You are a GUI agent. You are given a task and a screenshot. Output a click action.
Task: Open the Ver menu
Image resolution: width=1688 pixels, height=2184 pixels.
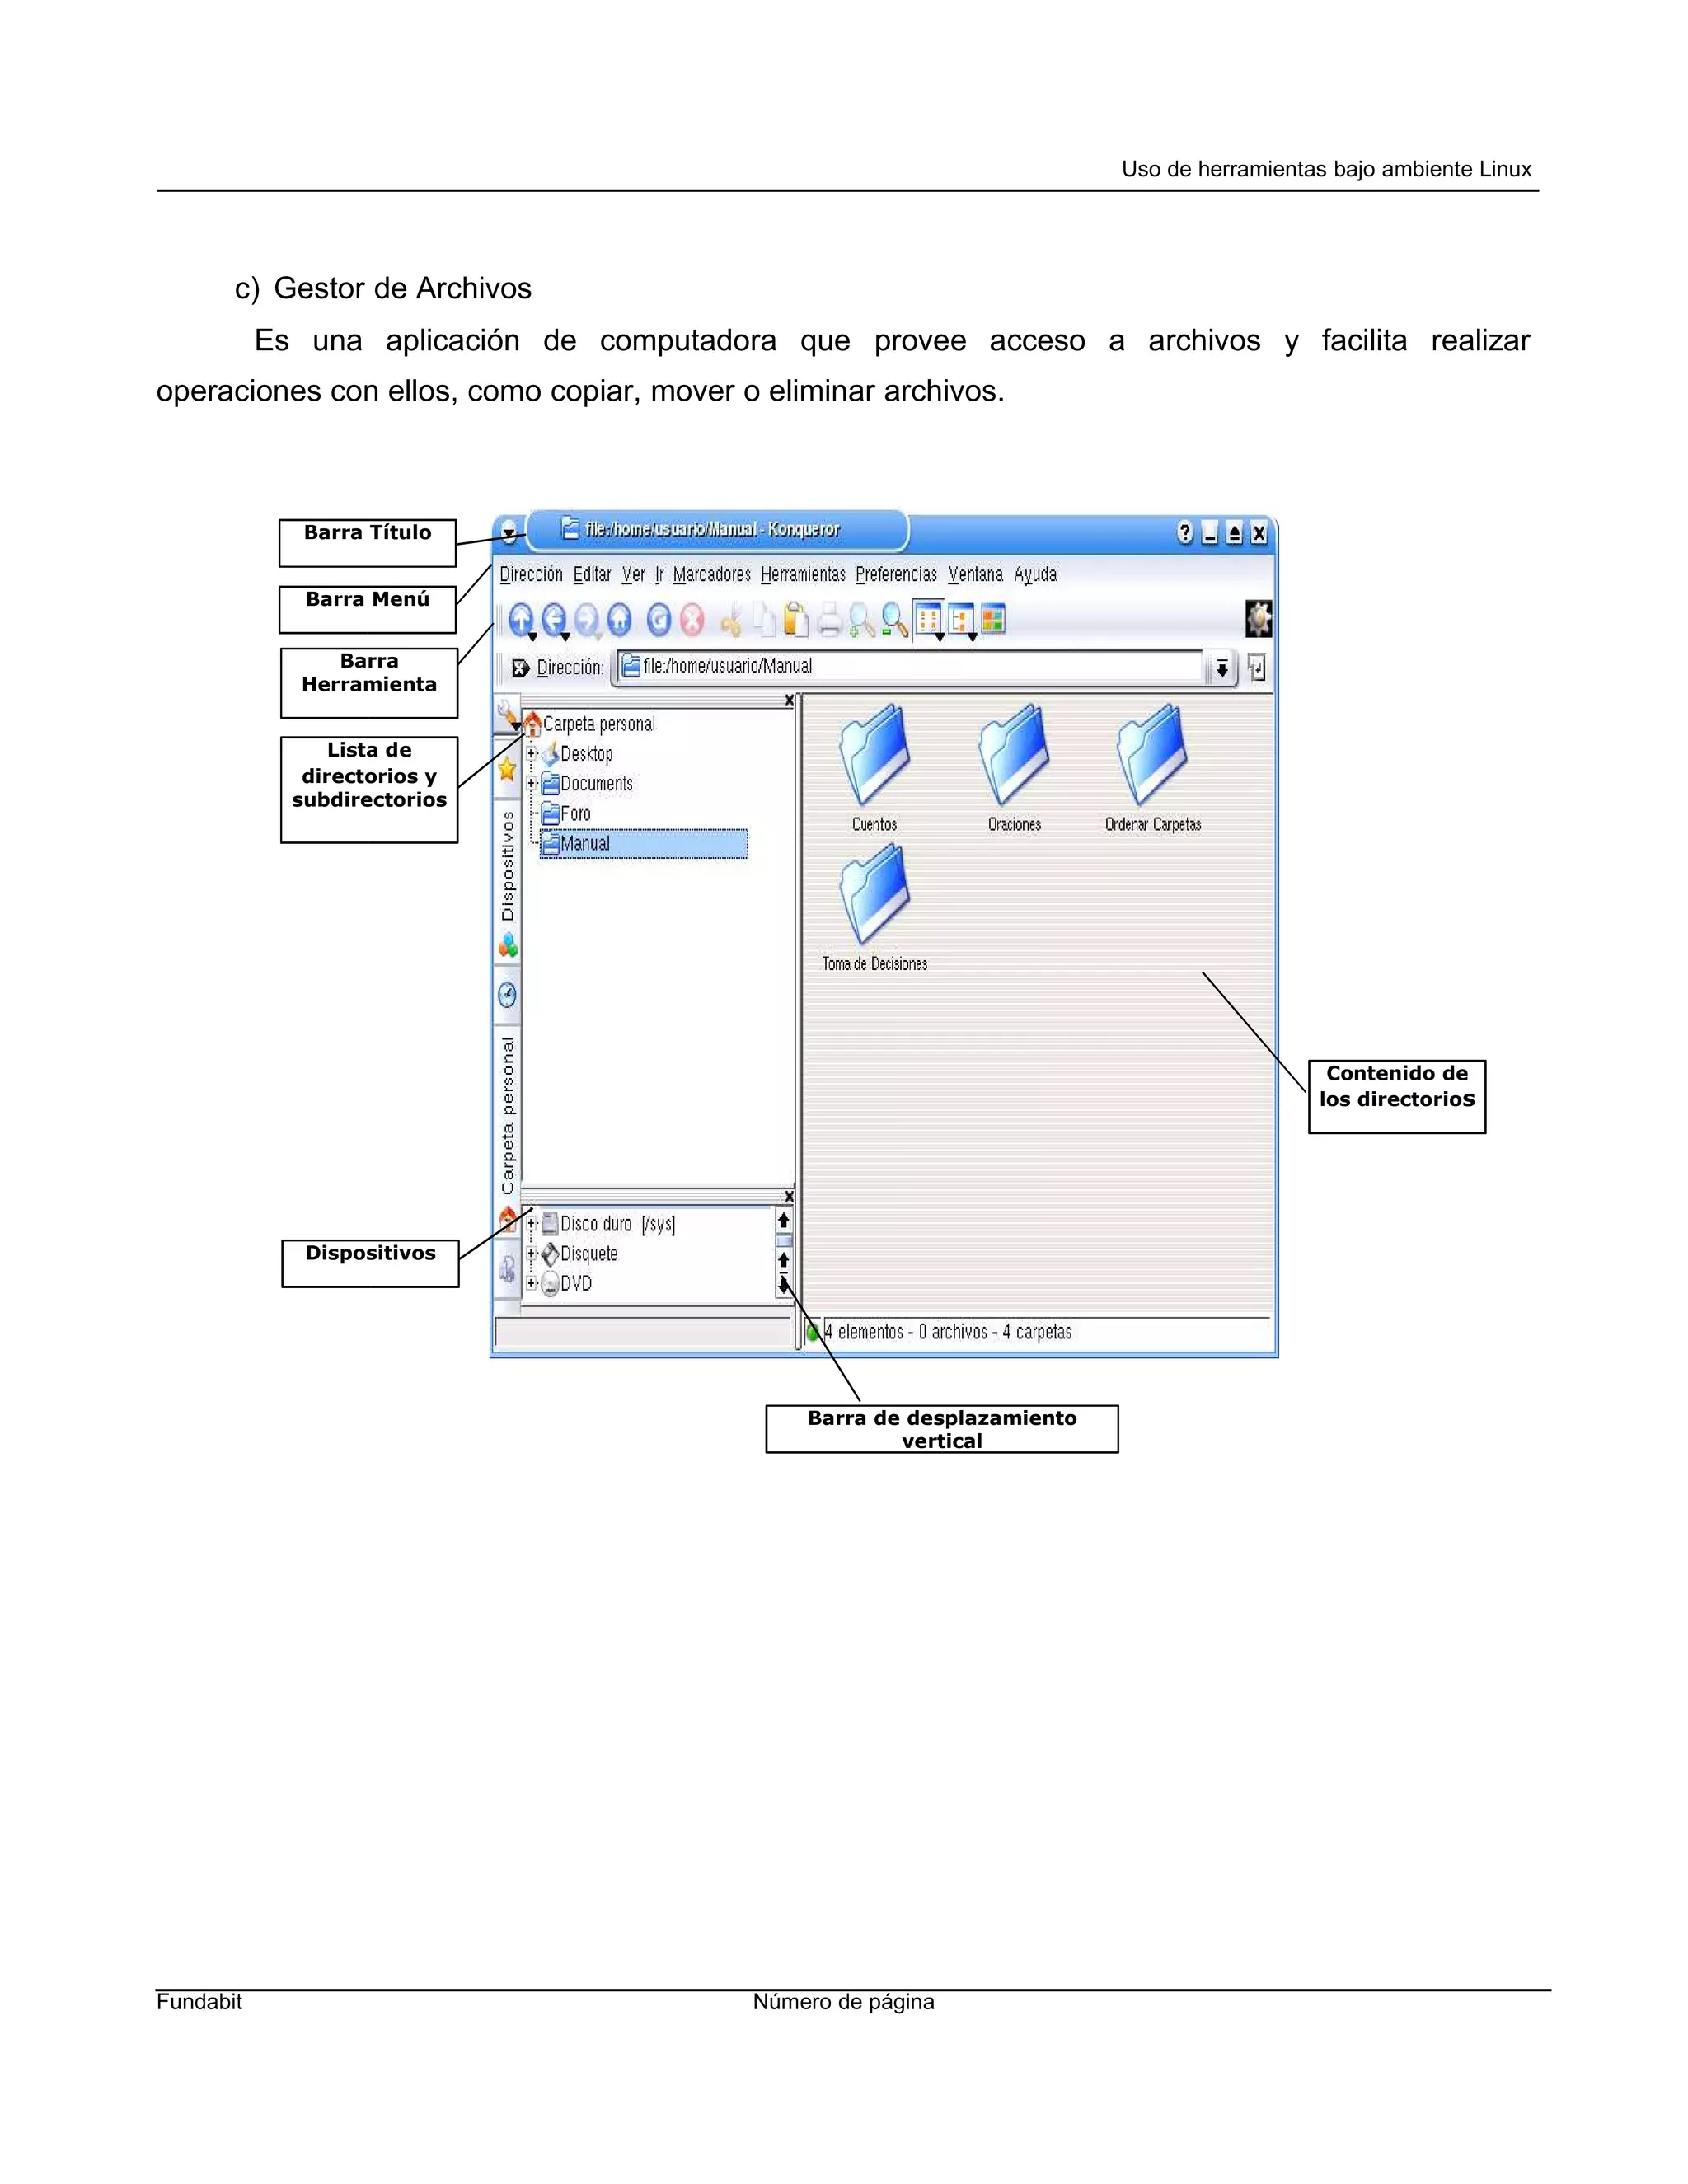click(x=634, y=575)
